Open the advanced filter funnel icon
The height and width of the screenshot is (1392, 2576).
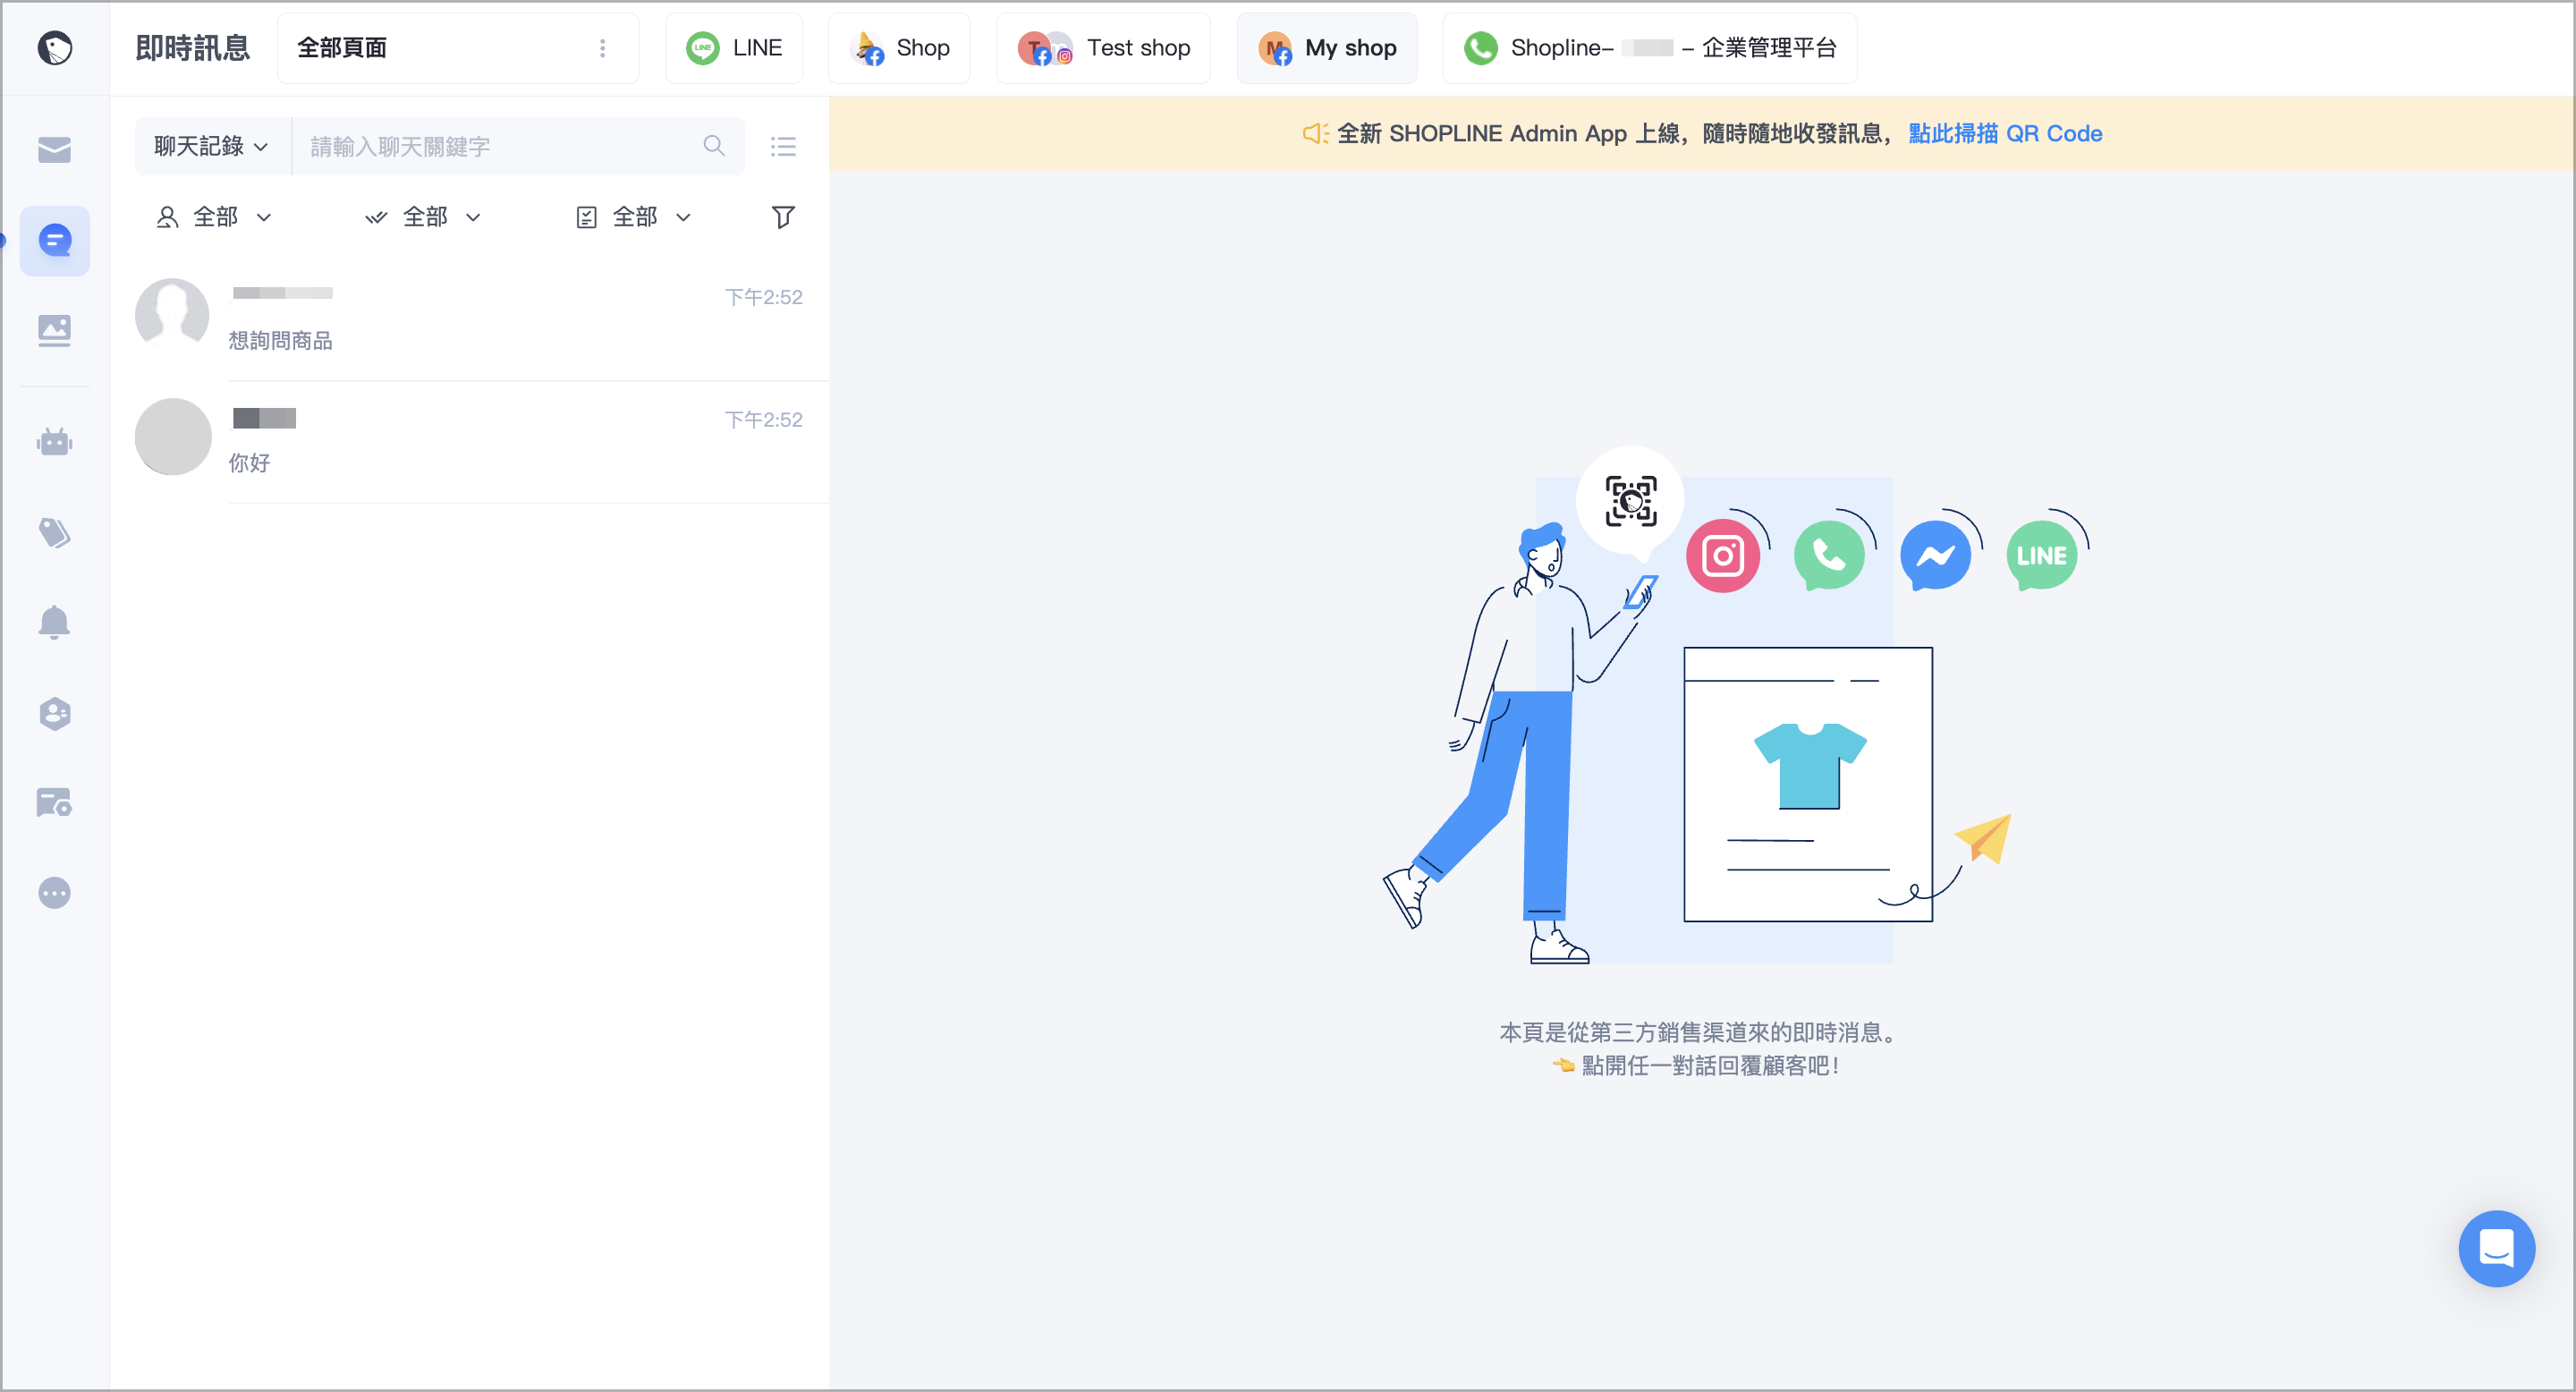point(783,217)
